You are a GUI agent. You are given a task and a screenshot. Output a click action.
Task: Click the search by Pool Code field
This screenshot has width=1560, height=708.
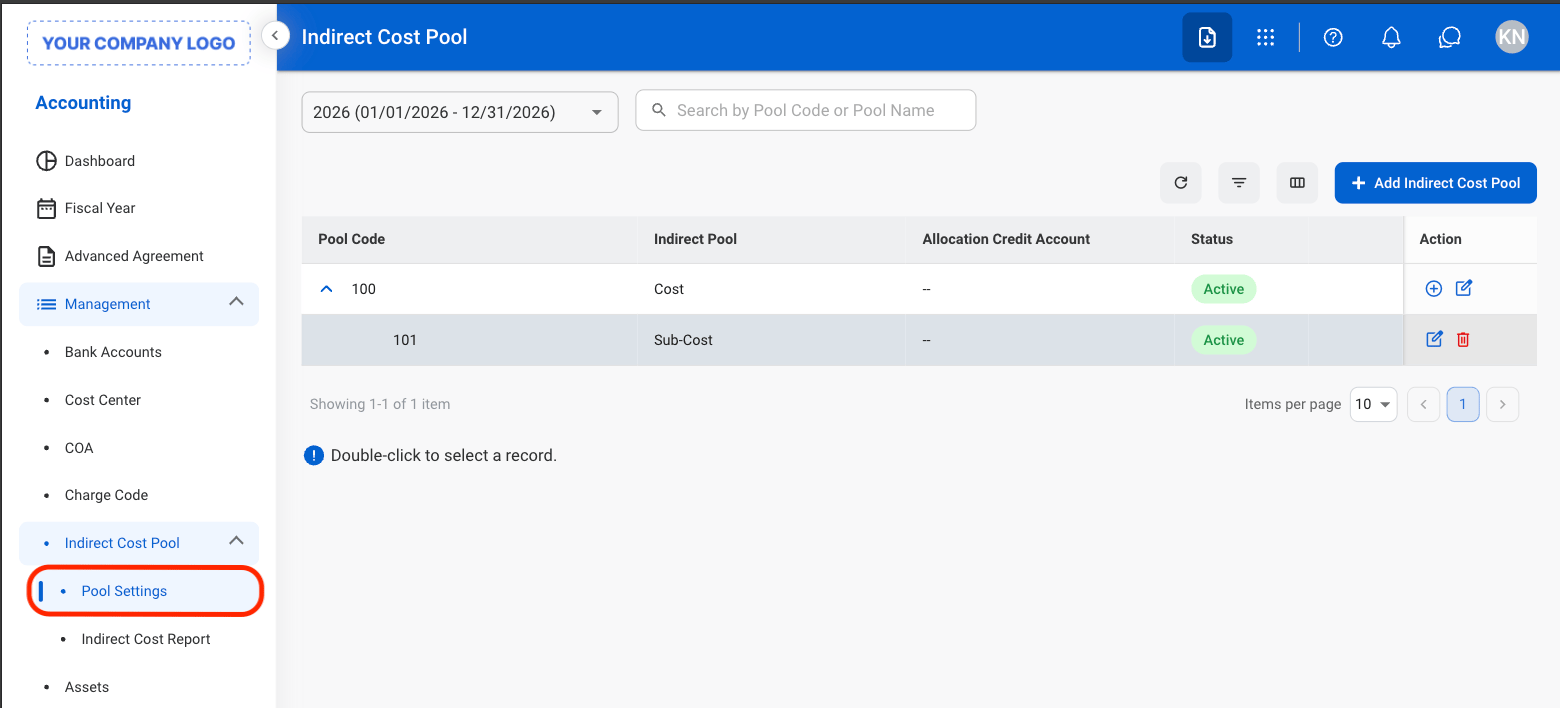806,110
